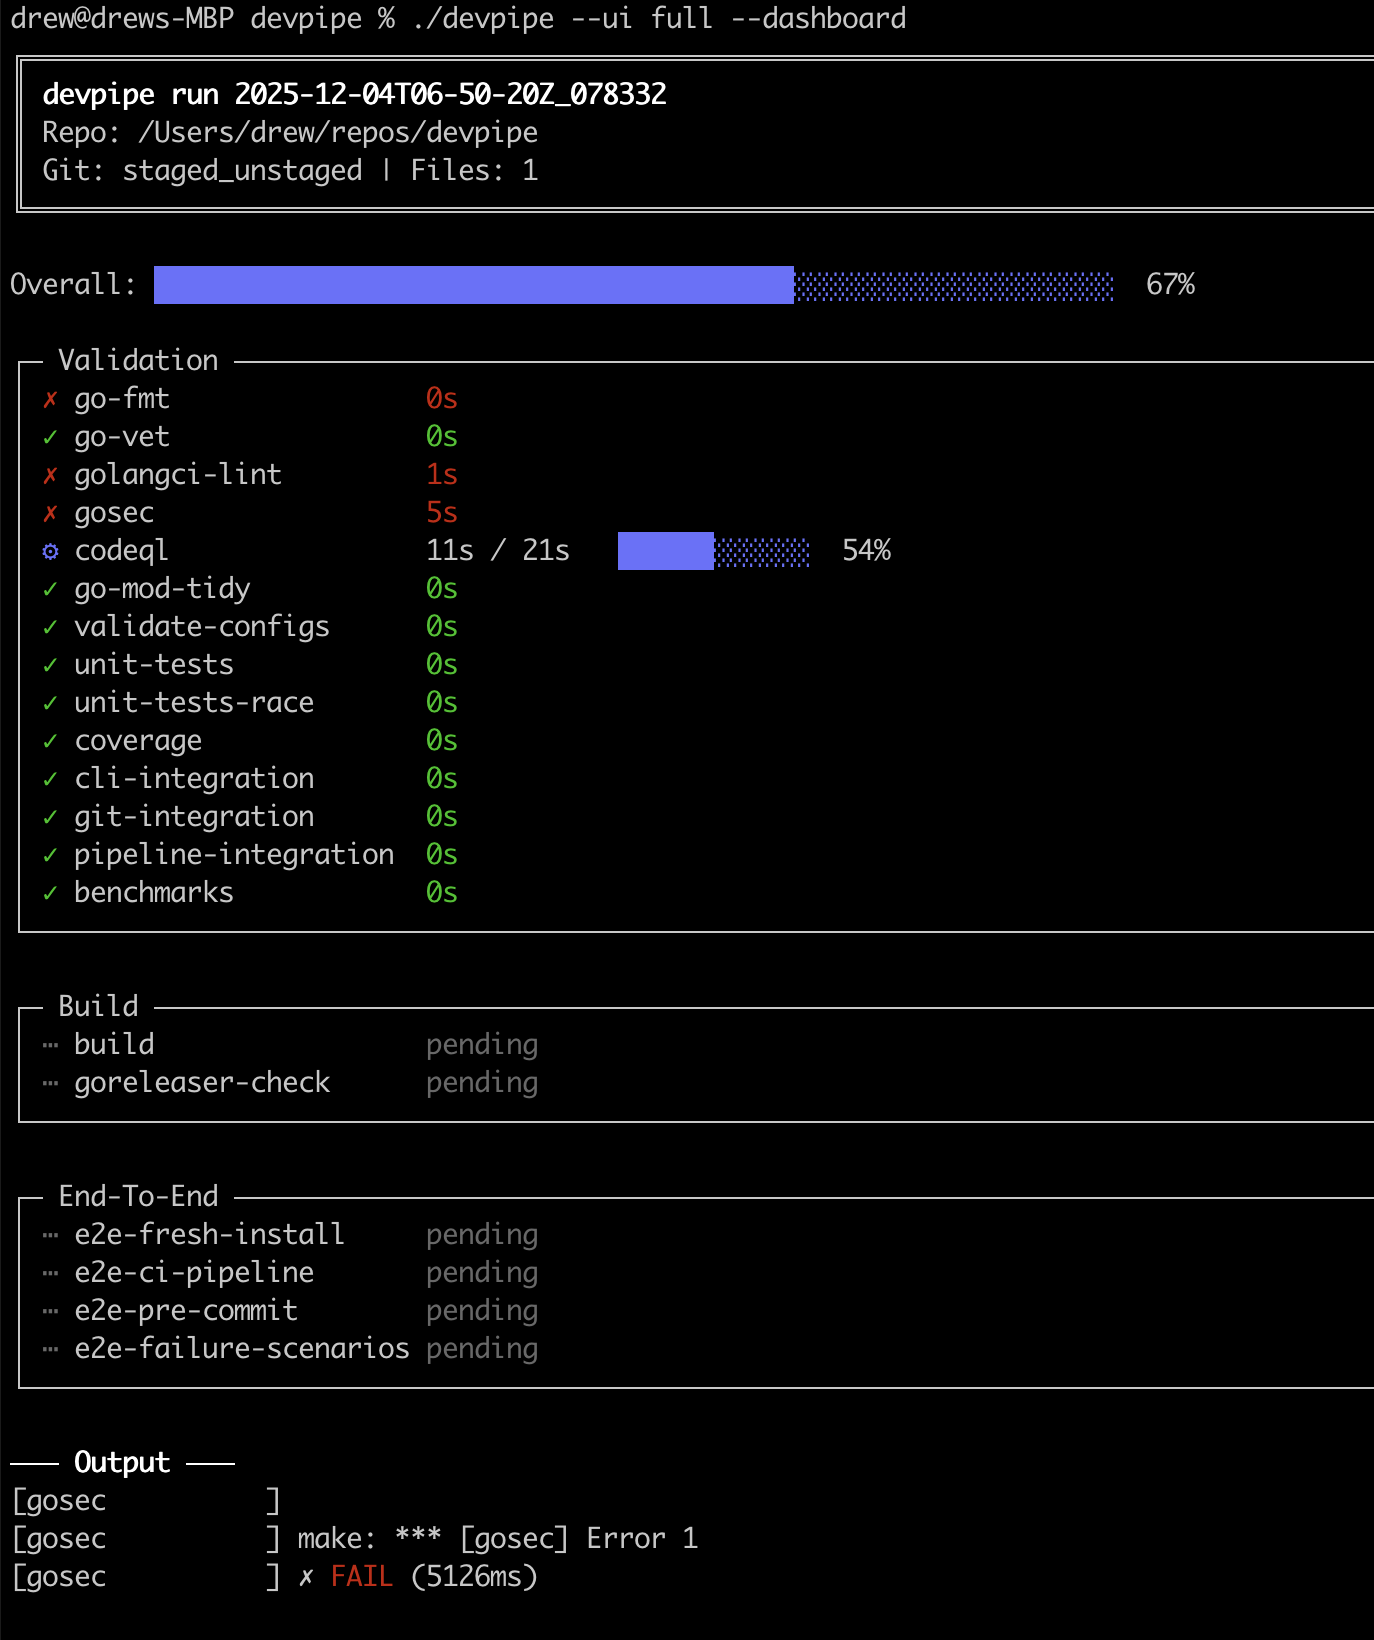Click the golangci-lint task name

pos(178,475)
